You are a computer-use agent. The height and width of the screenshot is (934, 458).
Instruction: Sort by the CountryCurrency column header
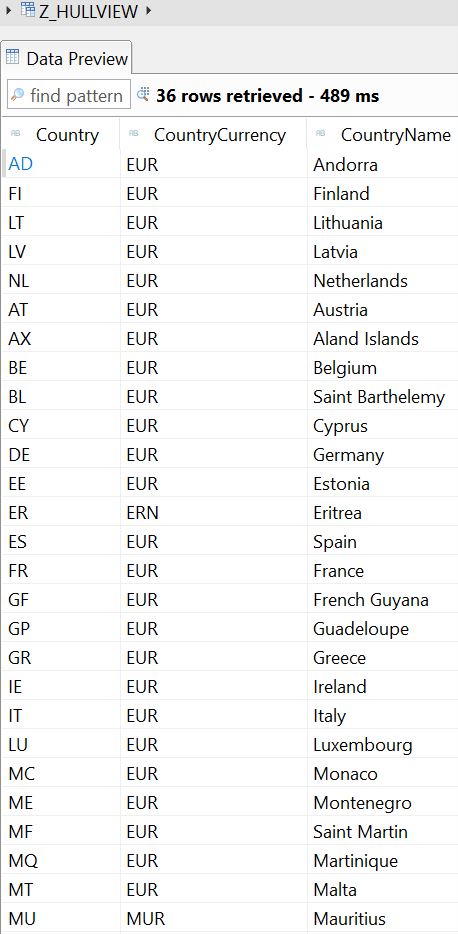213,135
